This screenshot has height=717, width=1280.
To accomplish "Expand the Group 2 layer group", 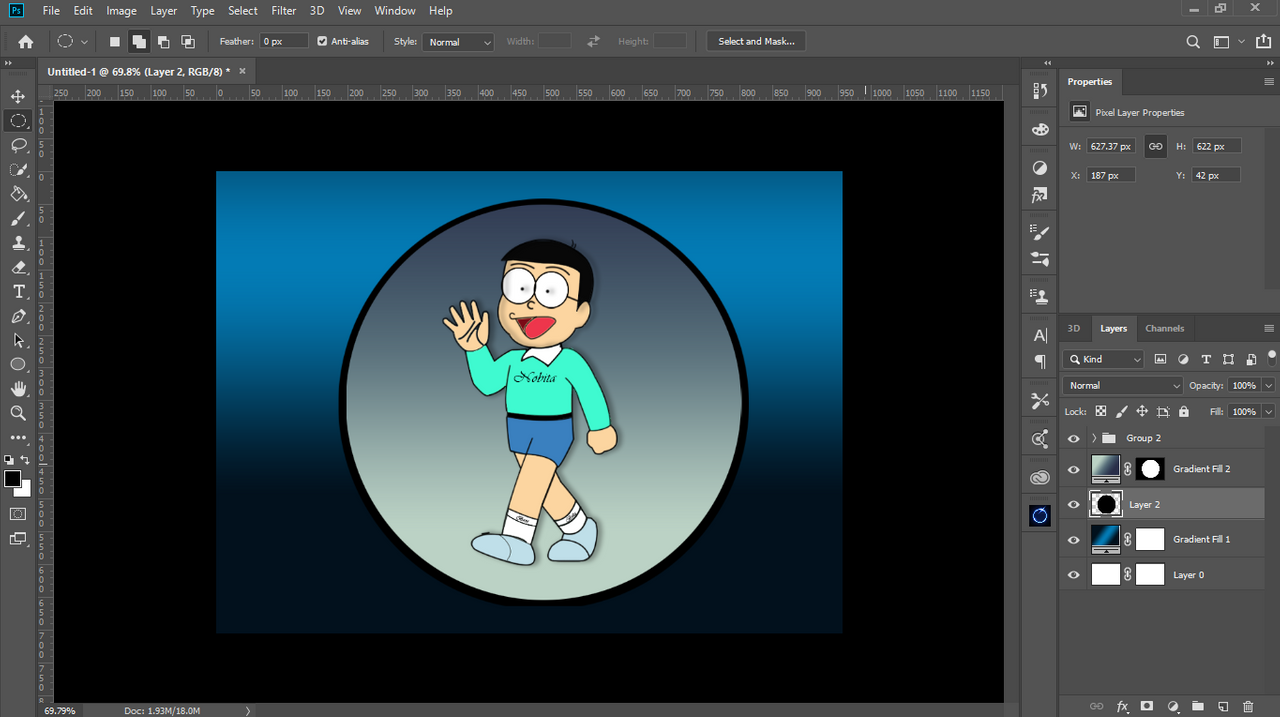I will click(1094, 438).
